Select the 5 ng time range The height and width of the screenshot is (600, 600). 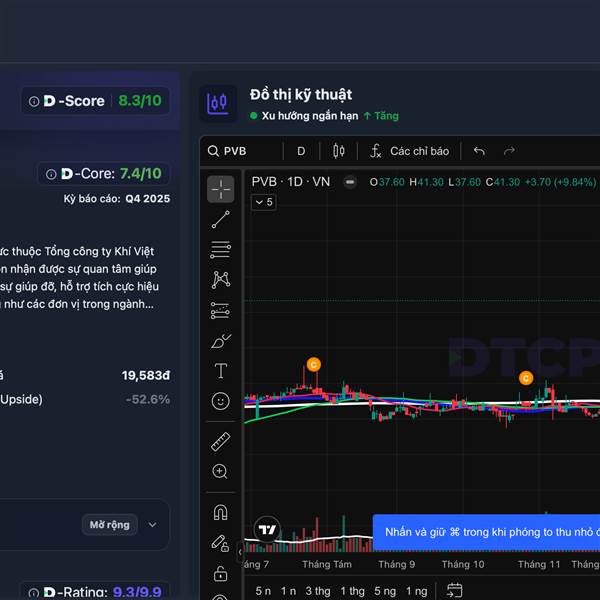point(385,591)
